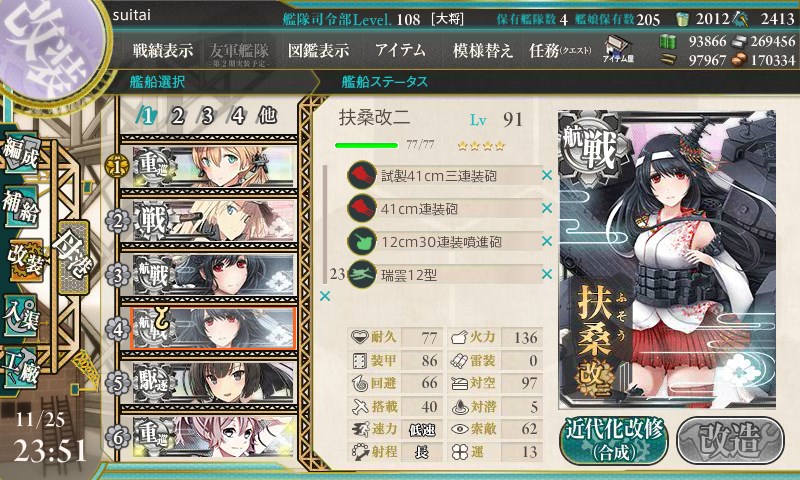Remove all equipment with the left X
800x480 pixels.
[x=324, y=296]
